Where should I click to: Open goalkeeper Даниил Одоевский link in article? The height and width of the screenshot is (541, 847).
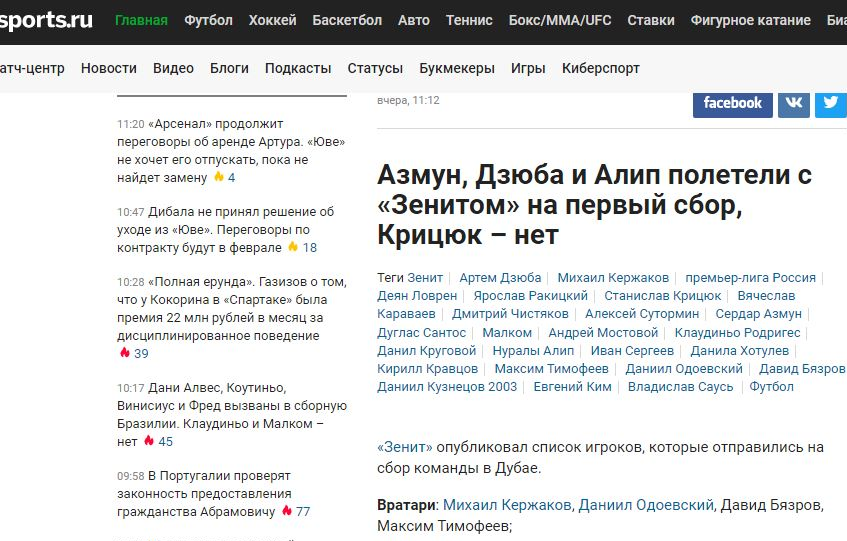[646, 505]
